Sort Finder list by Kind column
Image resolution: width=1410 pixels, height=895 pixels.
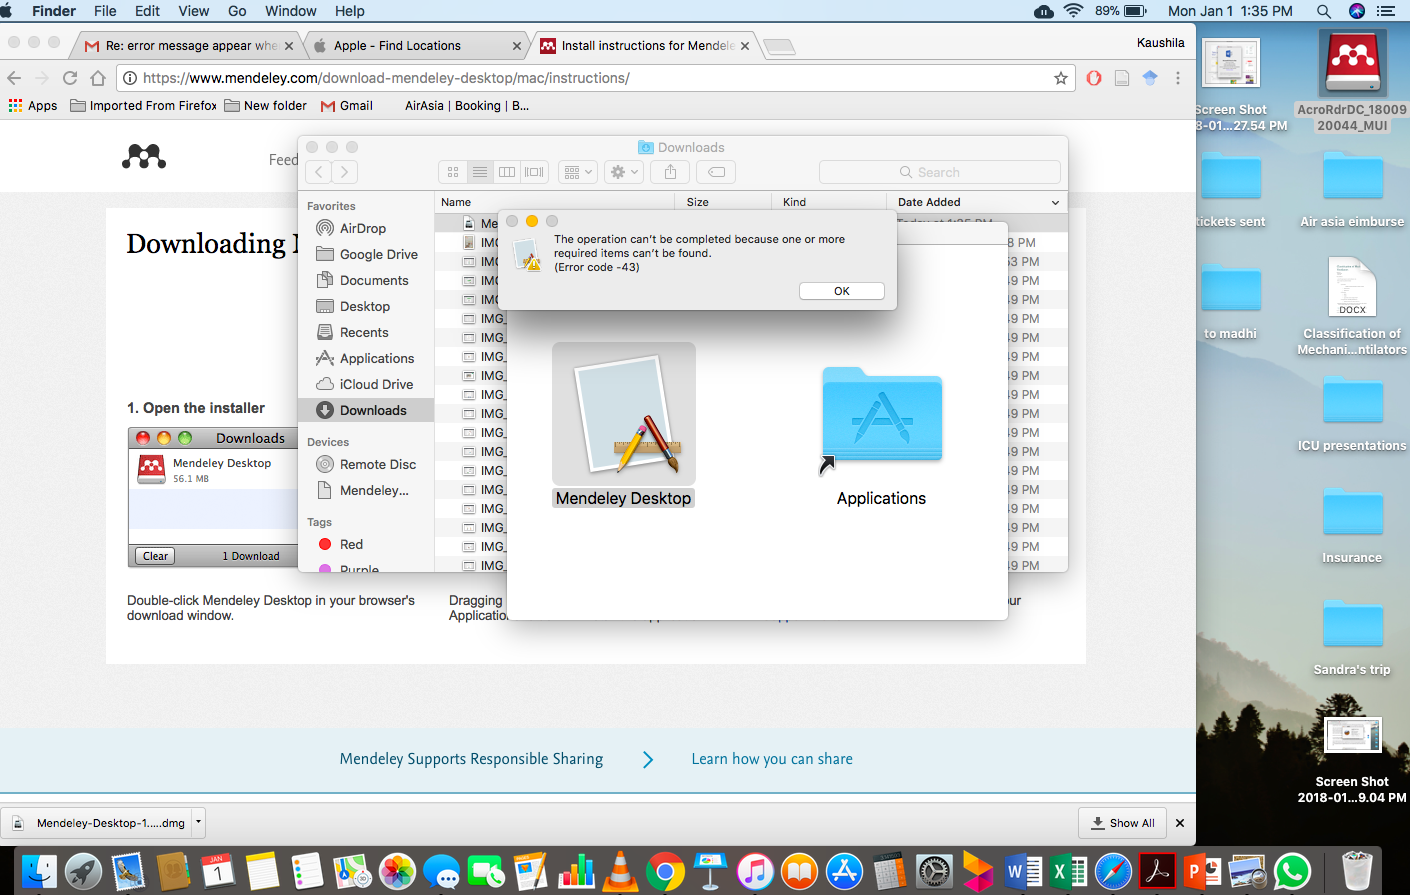click(831, 202)
